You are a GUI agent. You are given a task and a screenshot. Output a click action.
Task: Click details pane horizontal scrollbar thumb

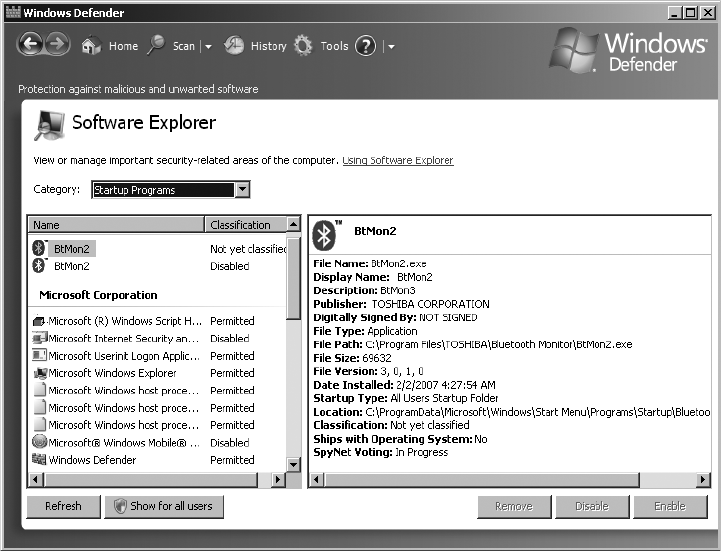coord(481,480)
